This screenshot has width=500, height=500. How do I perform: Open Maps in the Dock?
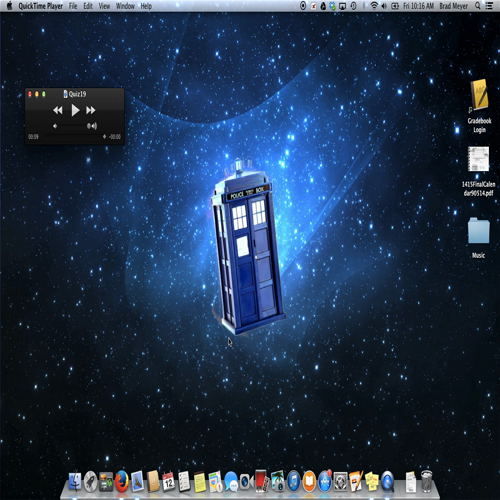click(x=215, y=481)
